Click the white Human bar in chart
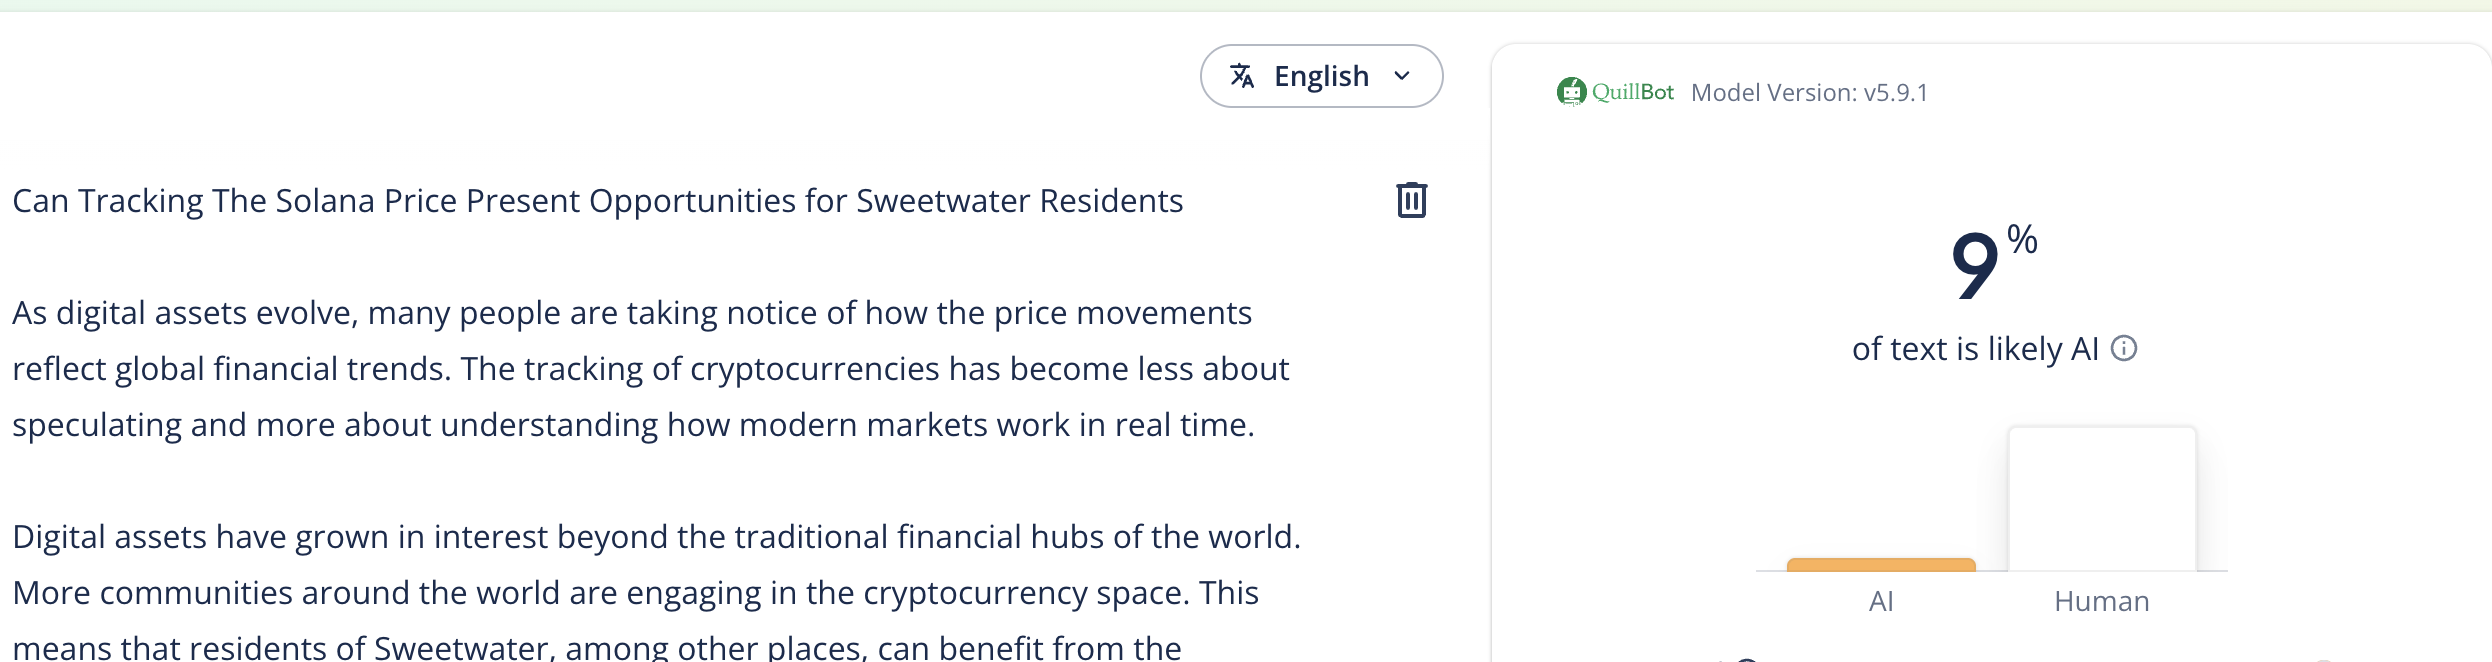Viewport: 2492px width, 662px height. coord(2101,498)
